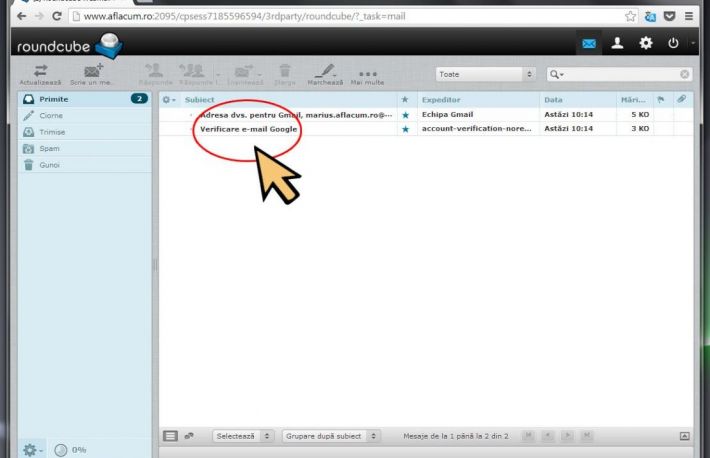The width and height of the screenshot is (710, 458).
Task: Sort messages by Expeditor column header
Action: pos(440,100)
